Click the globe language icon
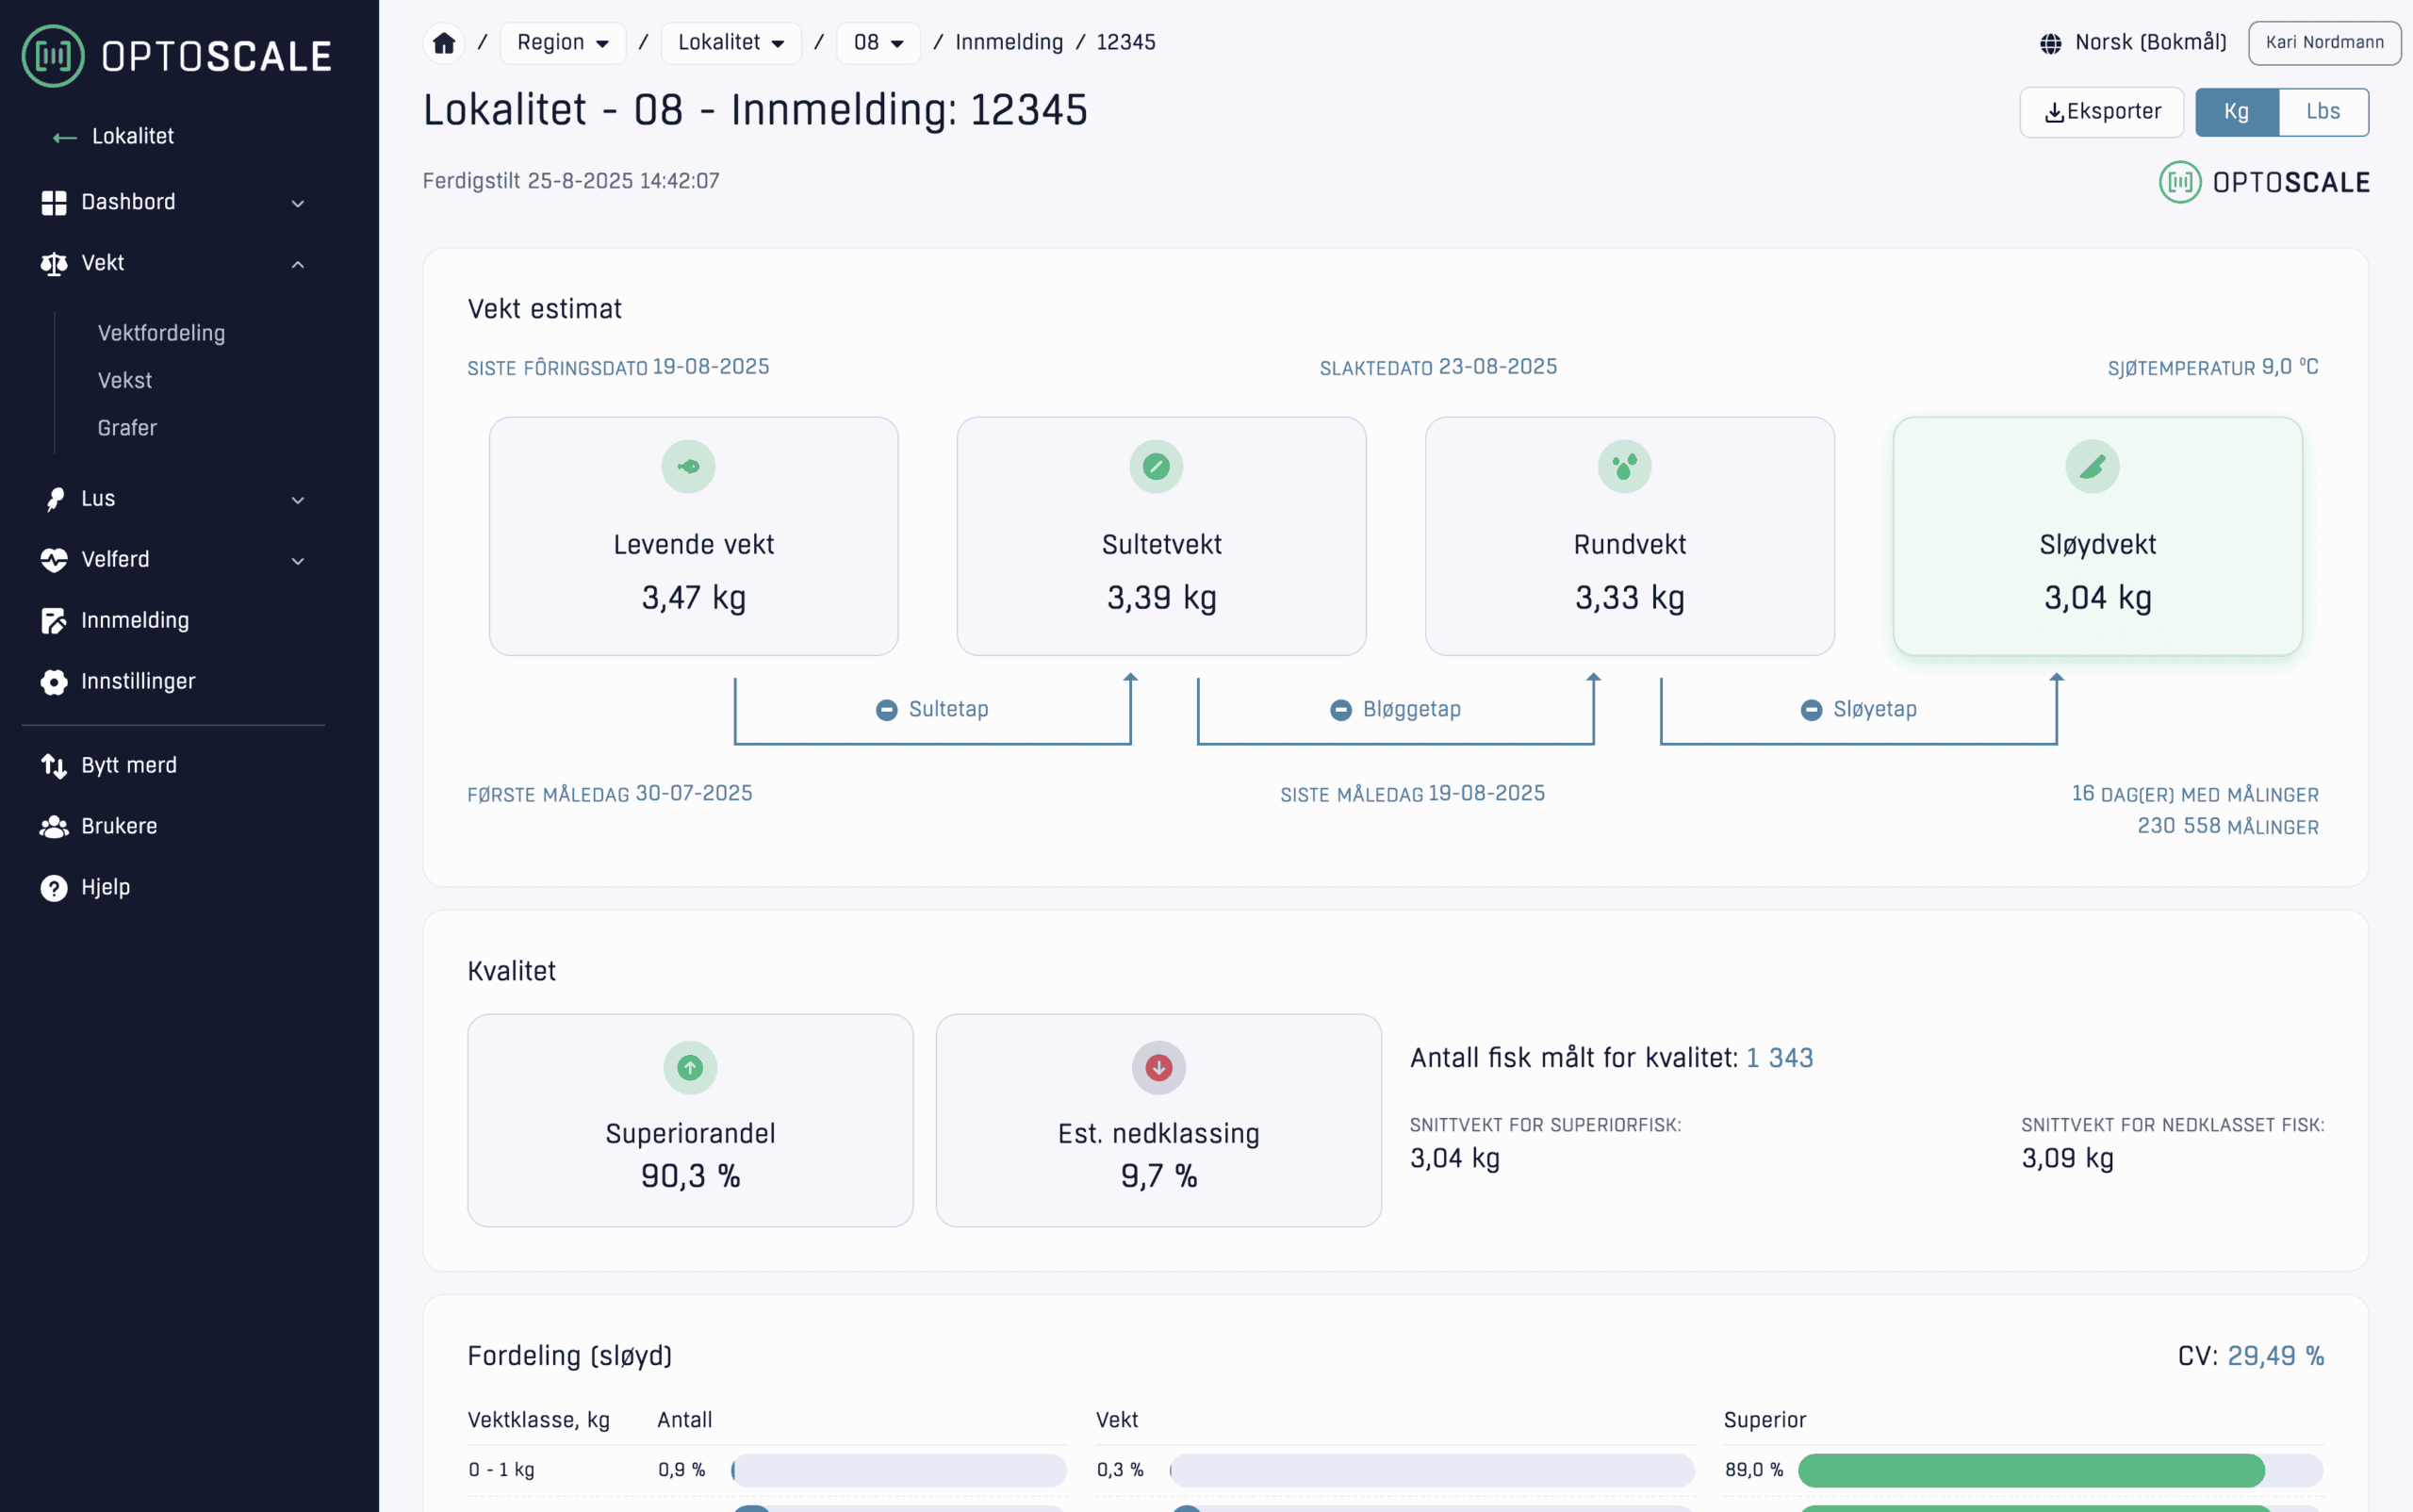 pyautogui.click(x=2050, y=43)
